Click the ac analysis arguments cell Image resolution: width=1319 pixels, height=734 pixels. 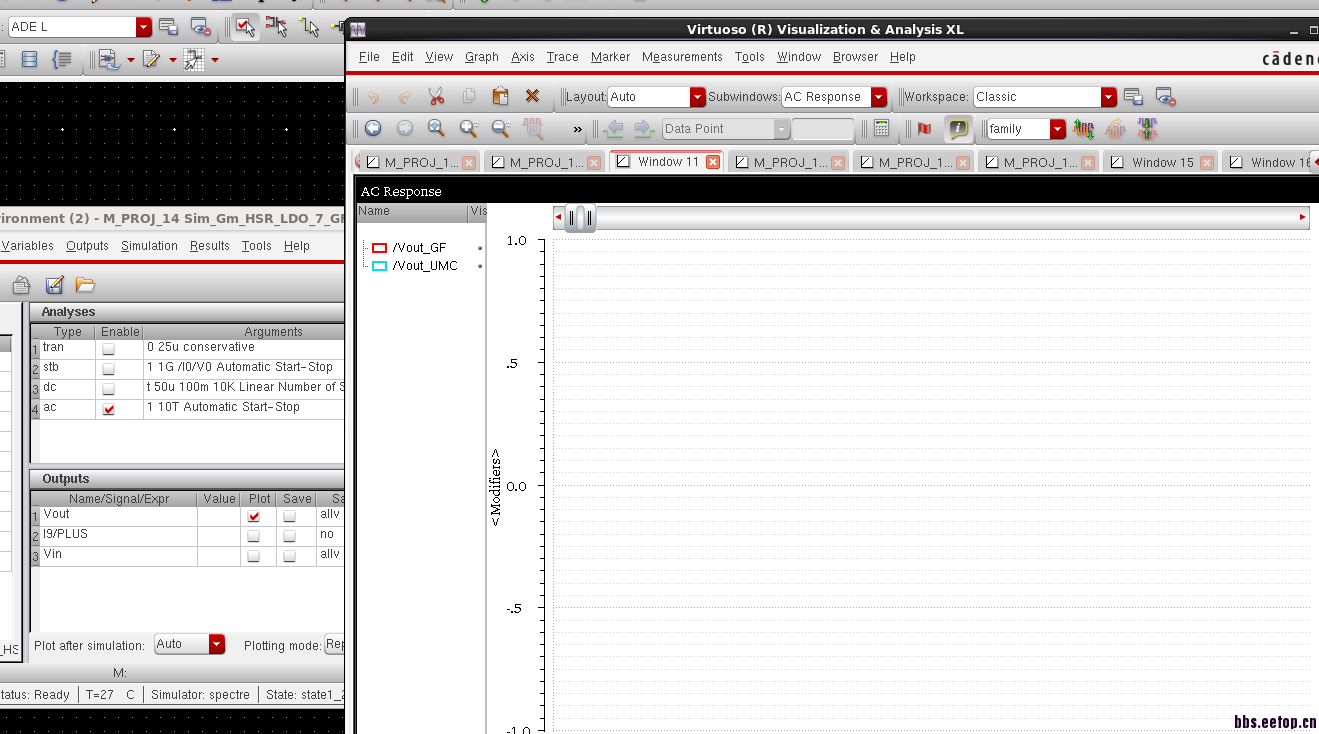[244, 408]
